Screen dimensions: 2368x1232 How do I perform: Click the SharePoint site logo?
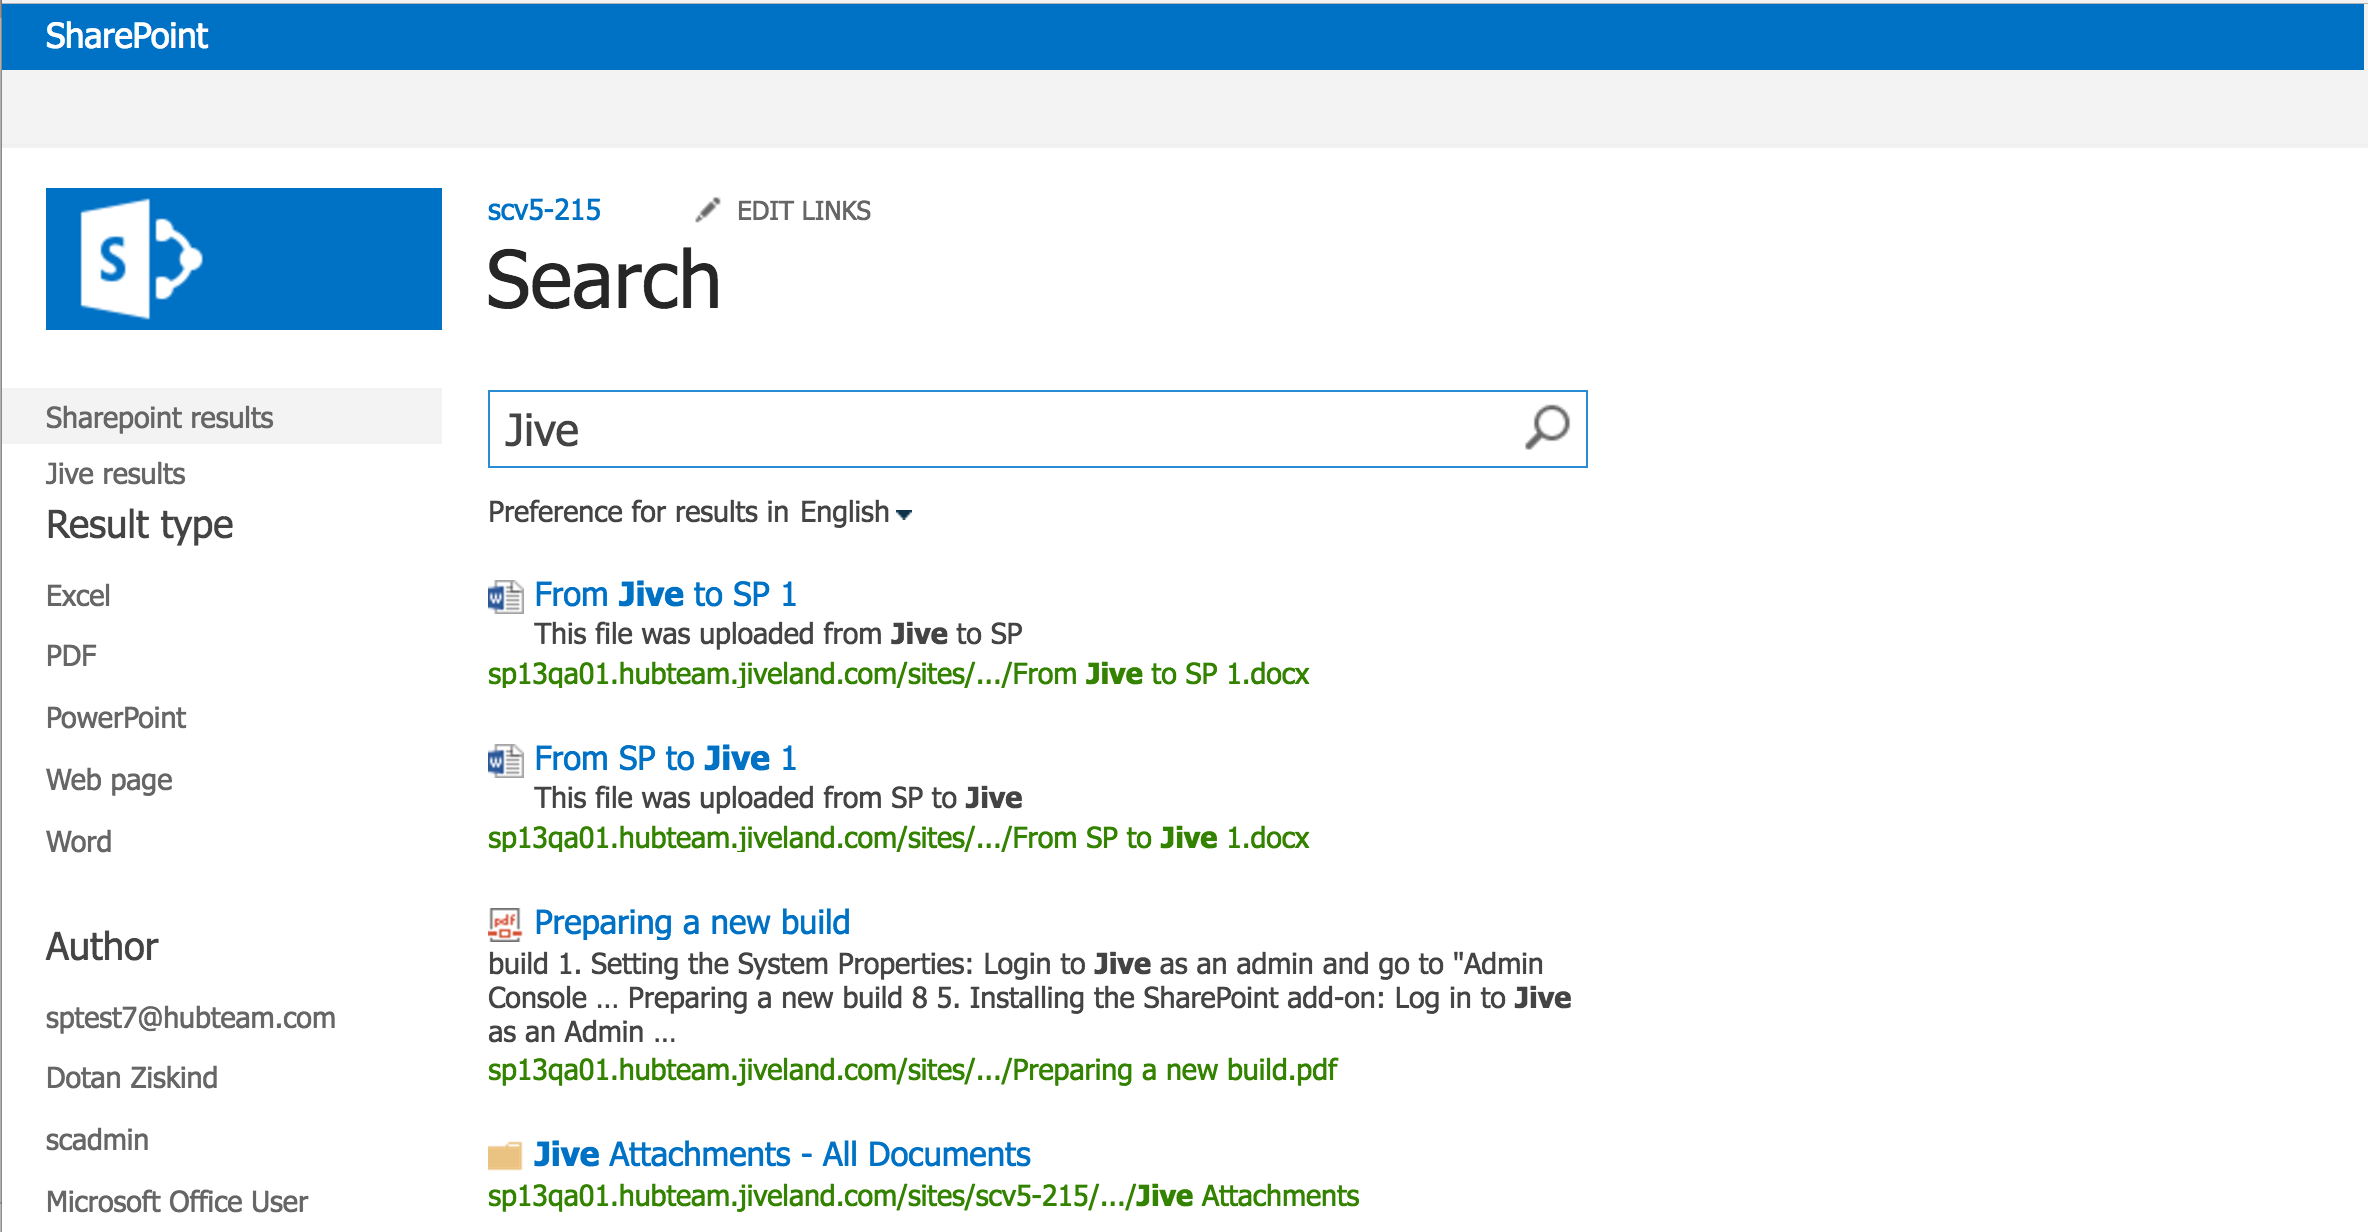tap(243, 259)
